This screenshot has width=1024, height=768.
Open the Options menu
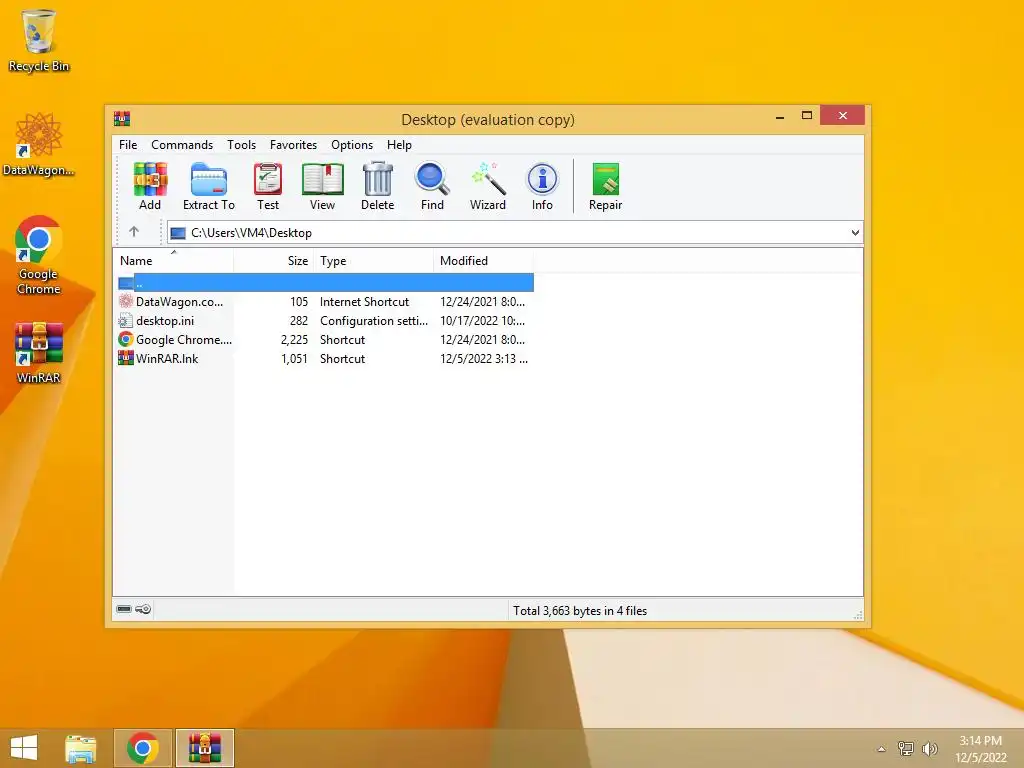[352, 145]
